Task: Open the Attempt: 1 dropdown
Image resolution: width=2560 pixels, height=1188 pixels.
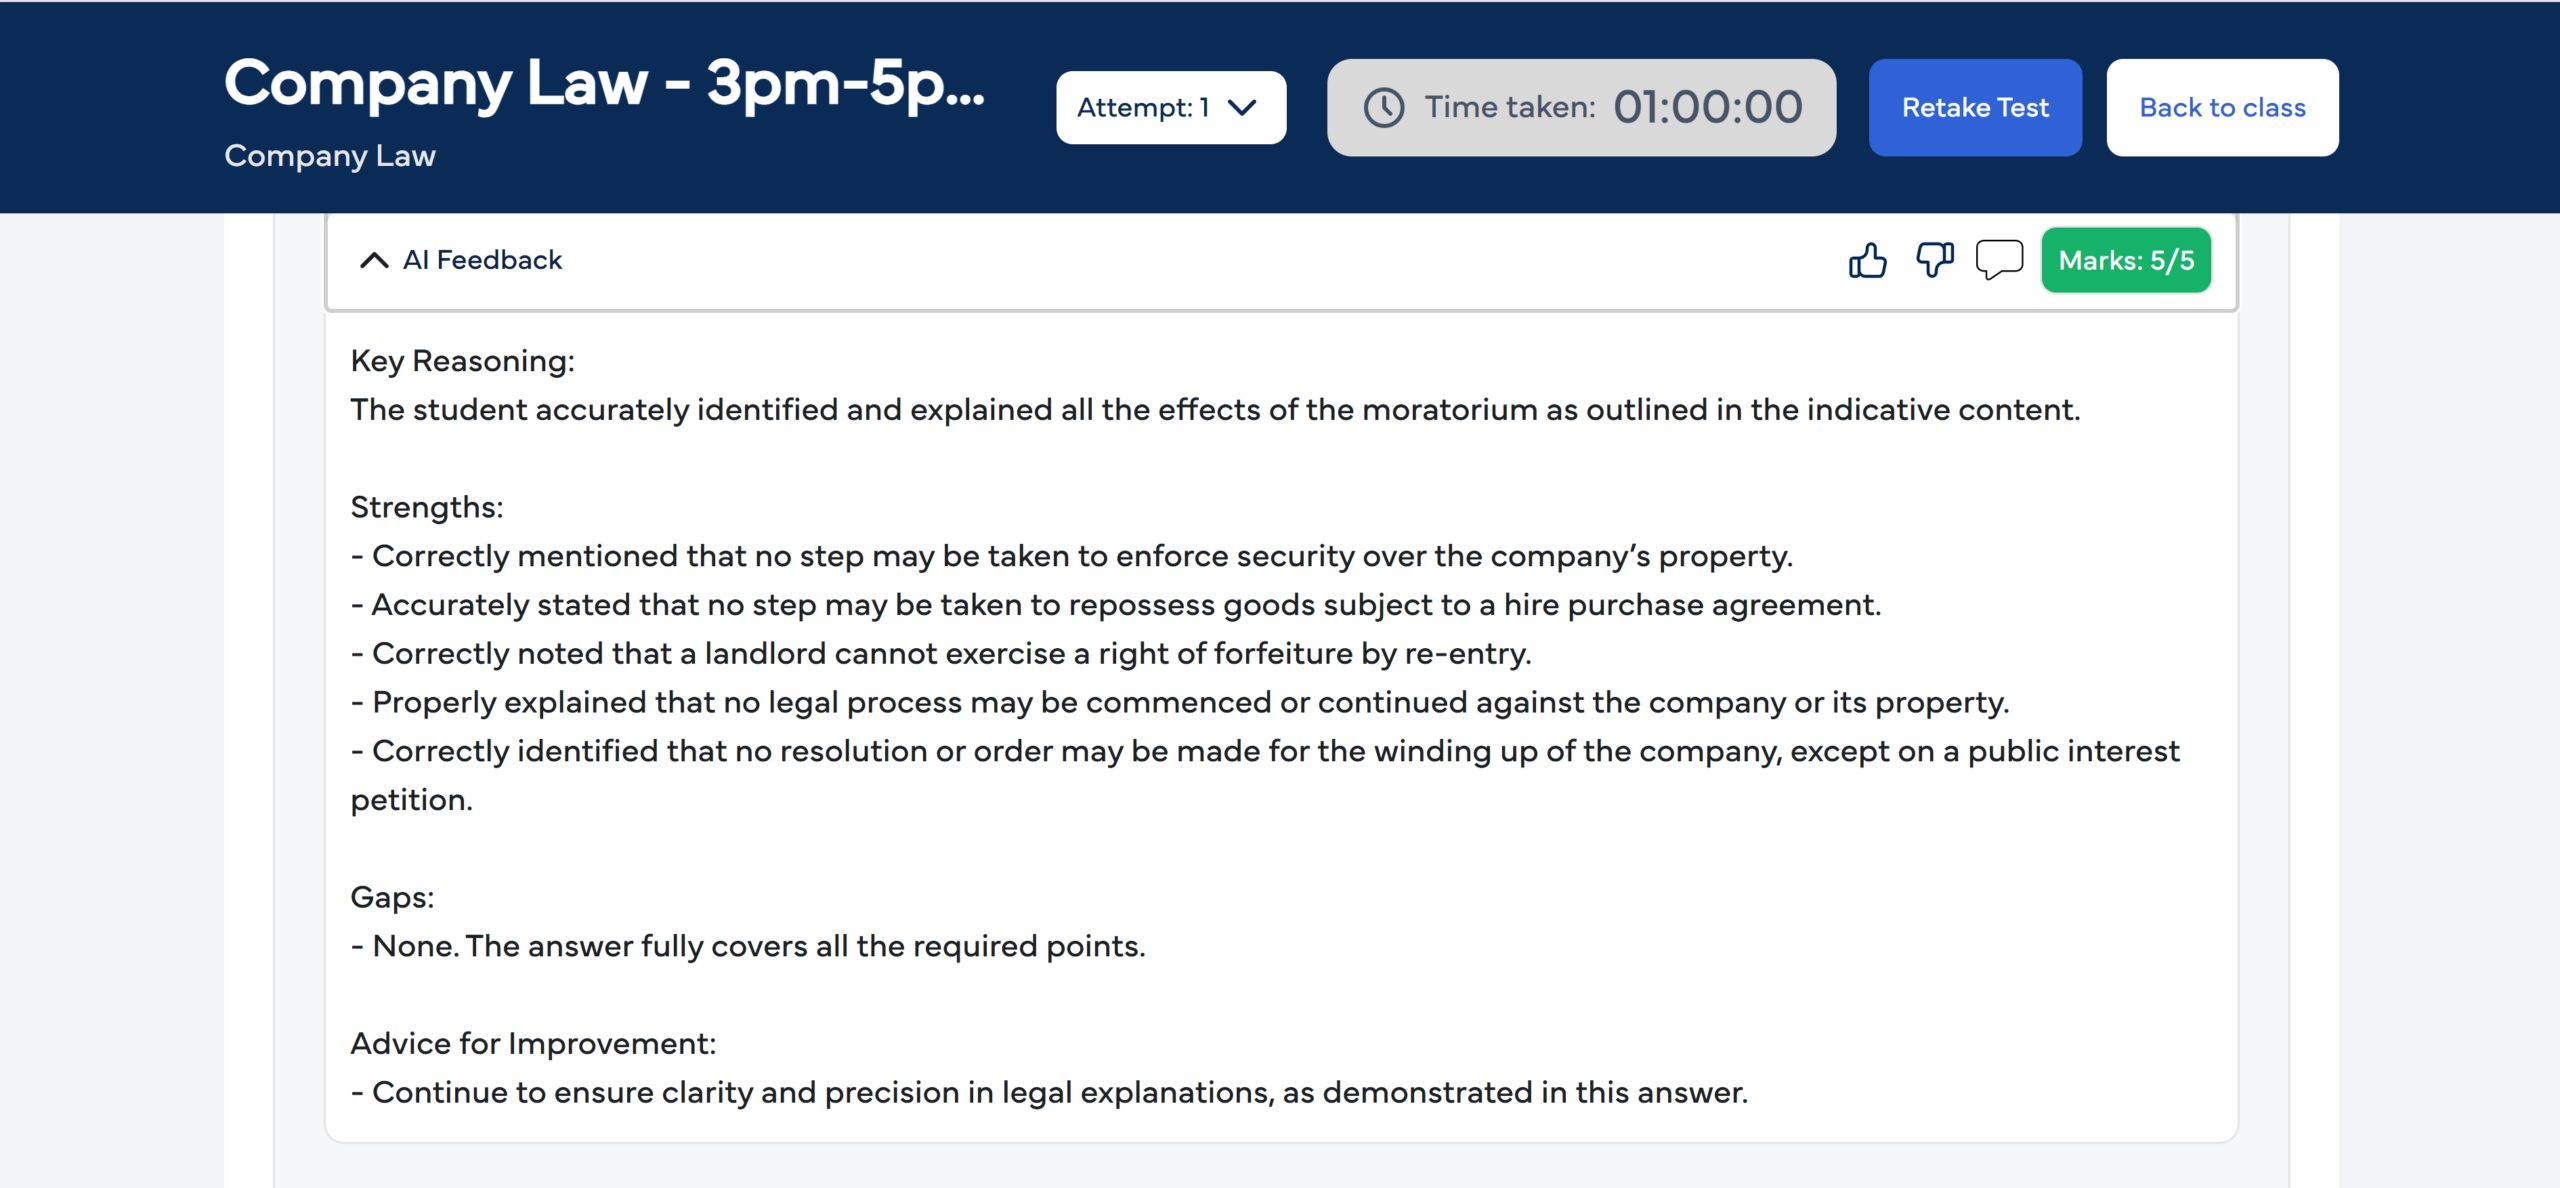Action: pyautogui.click(x=1170, y=108)
